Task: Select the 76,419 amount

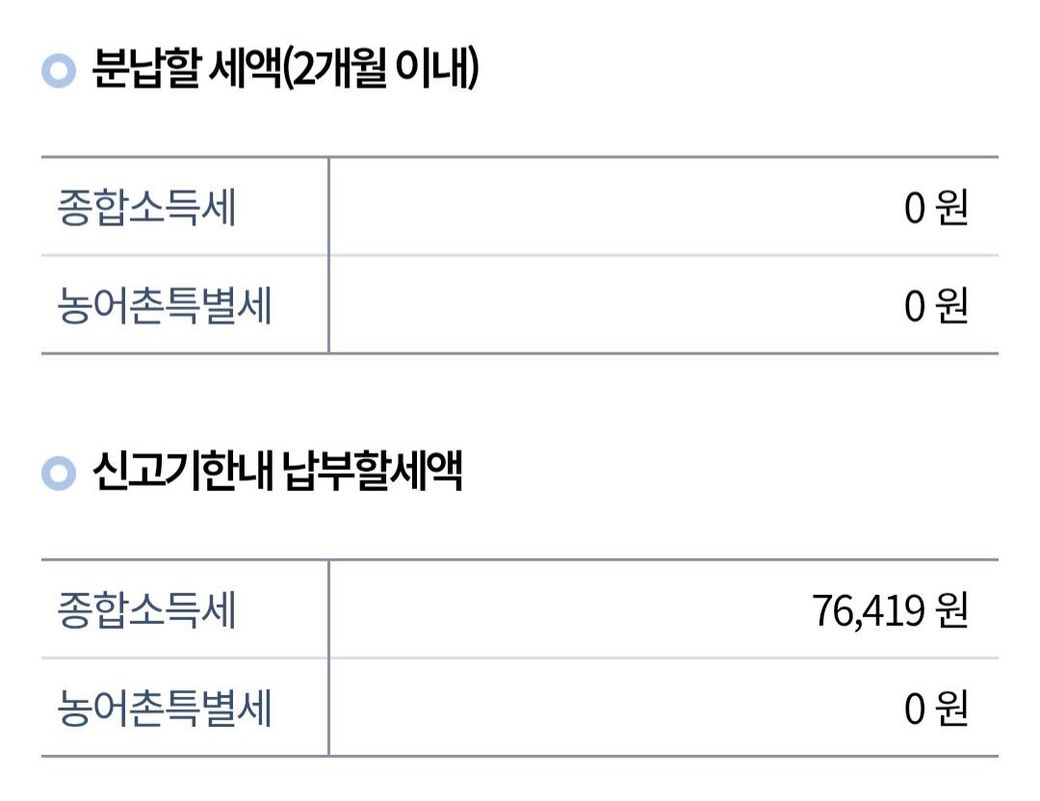Action: pyautogui.click(x=868, y=611)
